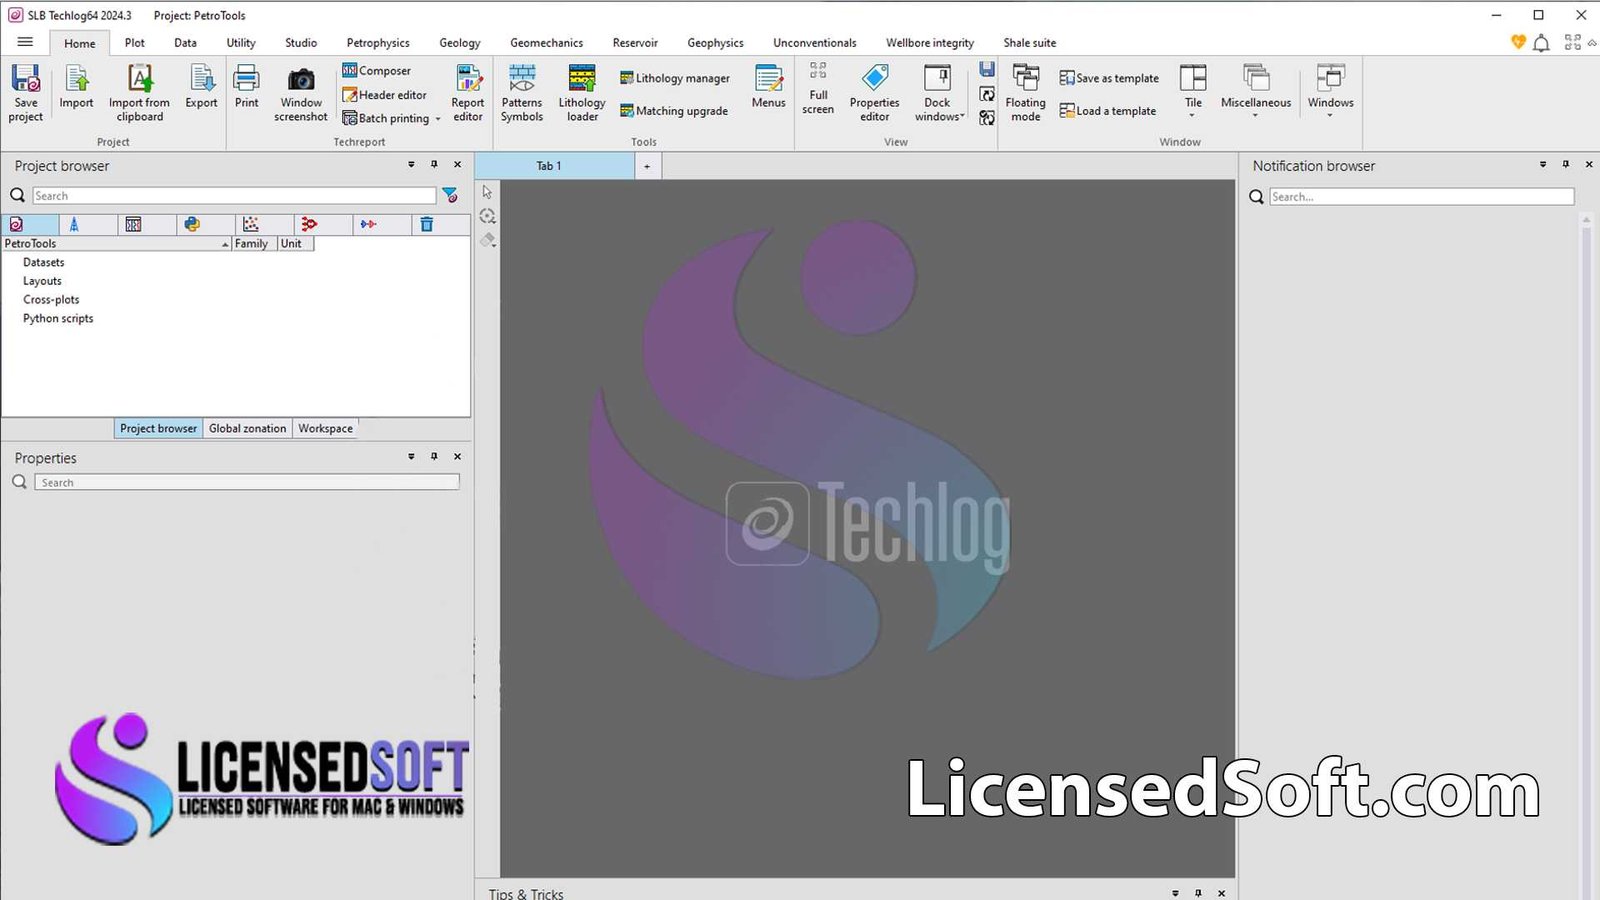Open the Header editor
Screen dimensions: 1600x900
(x=384, y=95)
